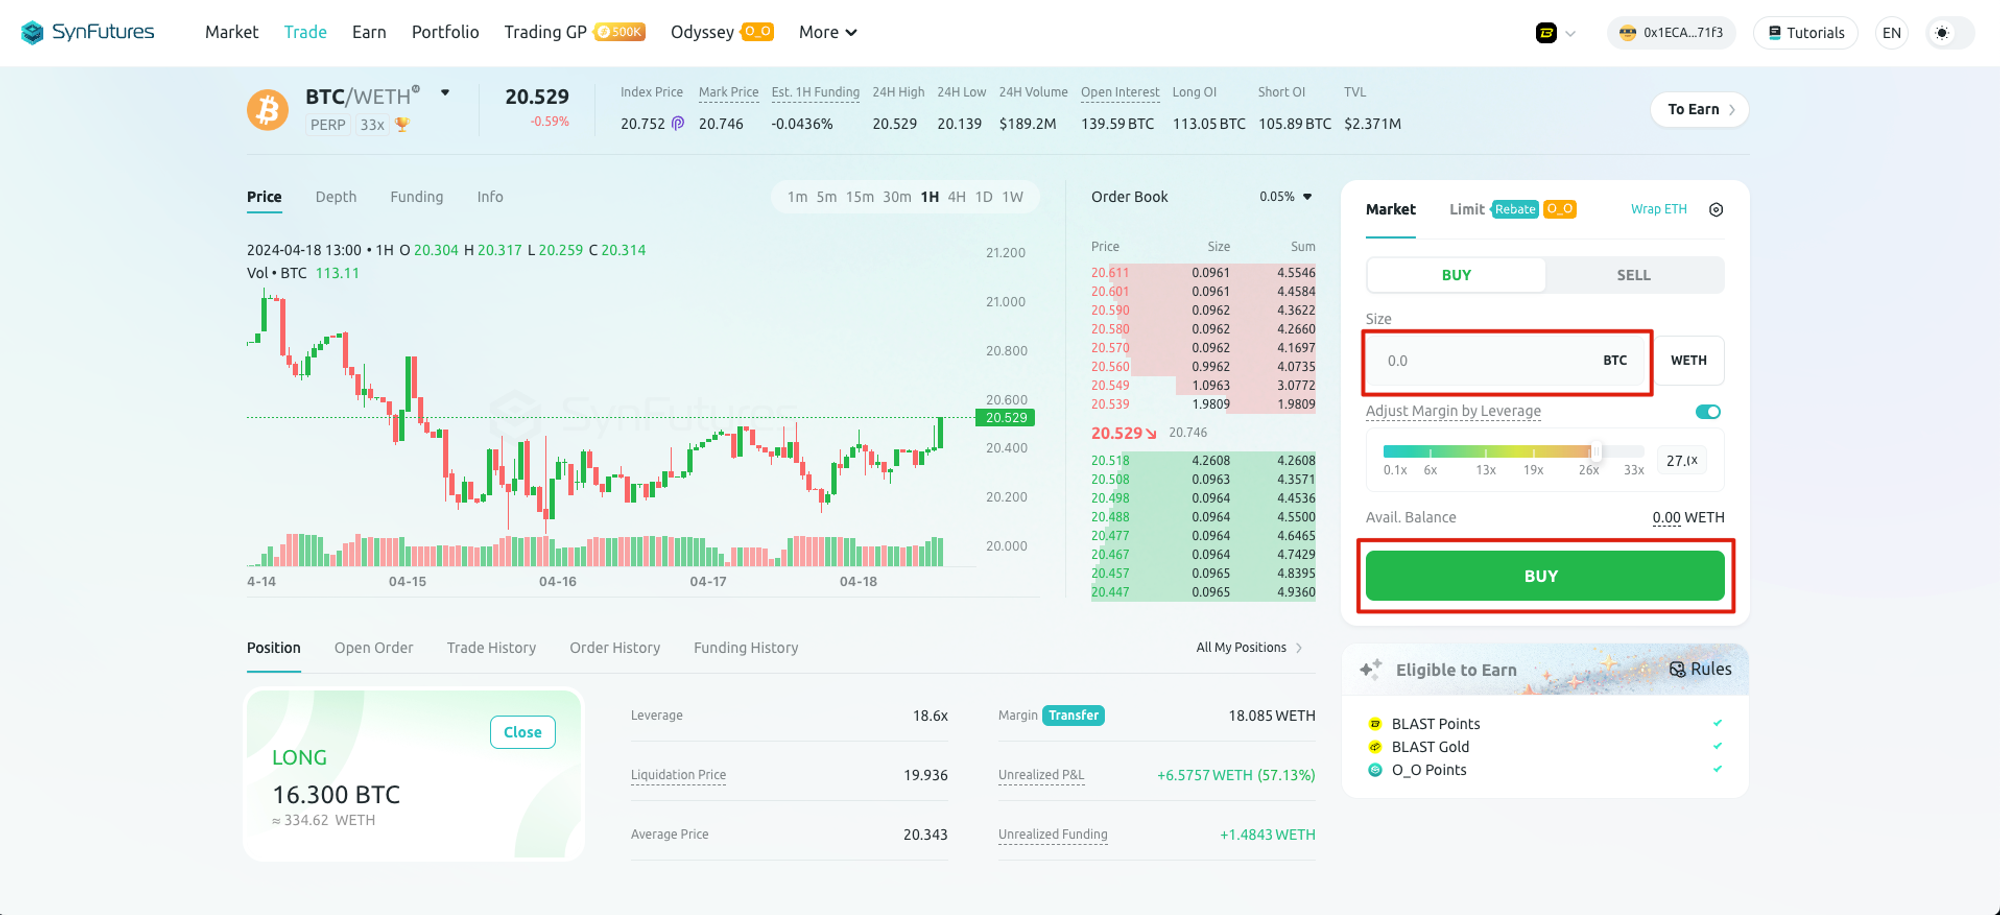The height and width of the screenshot is (915, 2000).
Task: Expand the More menu in navigation
Action: 828,33
